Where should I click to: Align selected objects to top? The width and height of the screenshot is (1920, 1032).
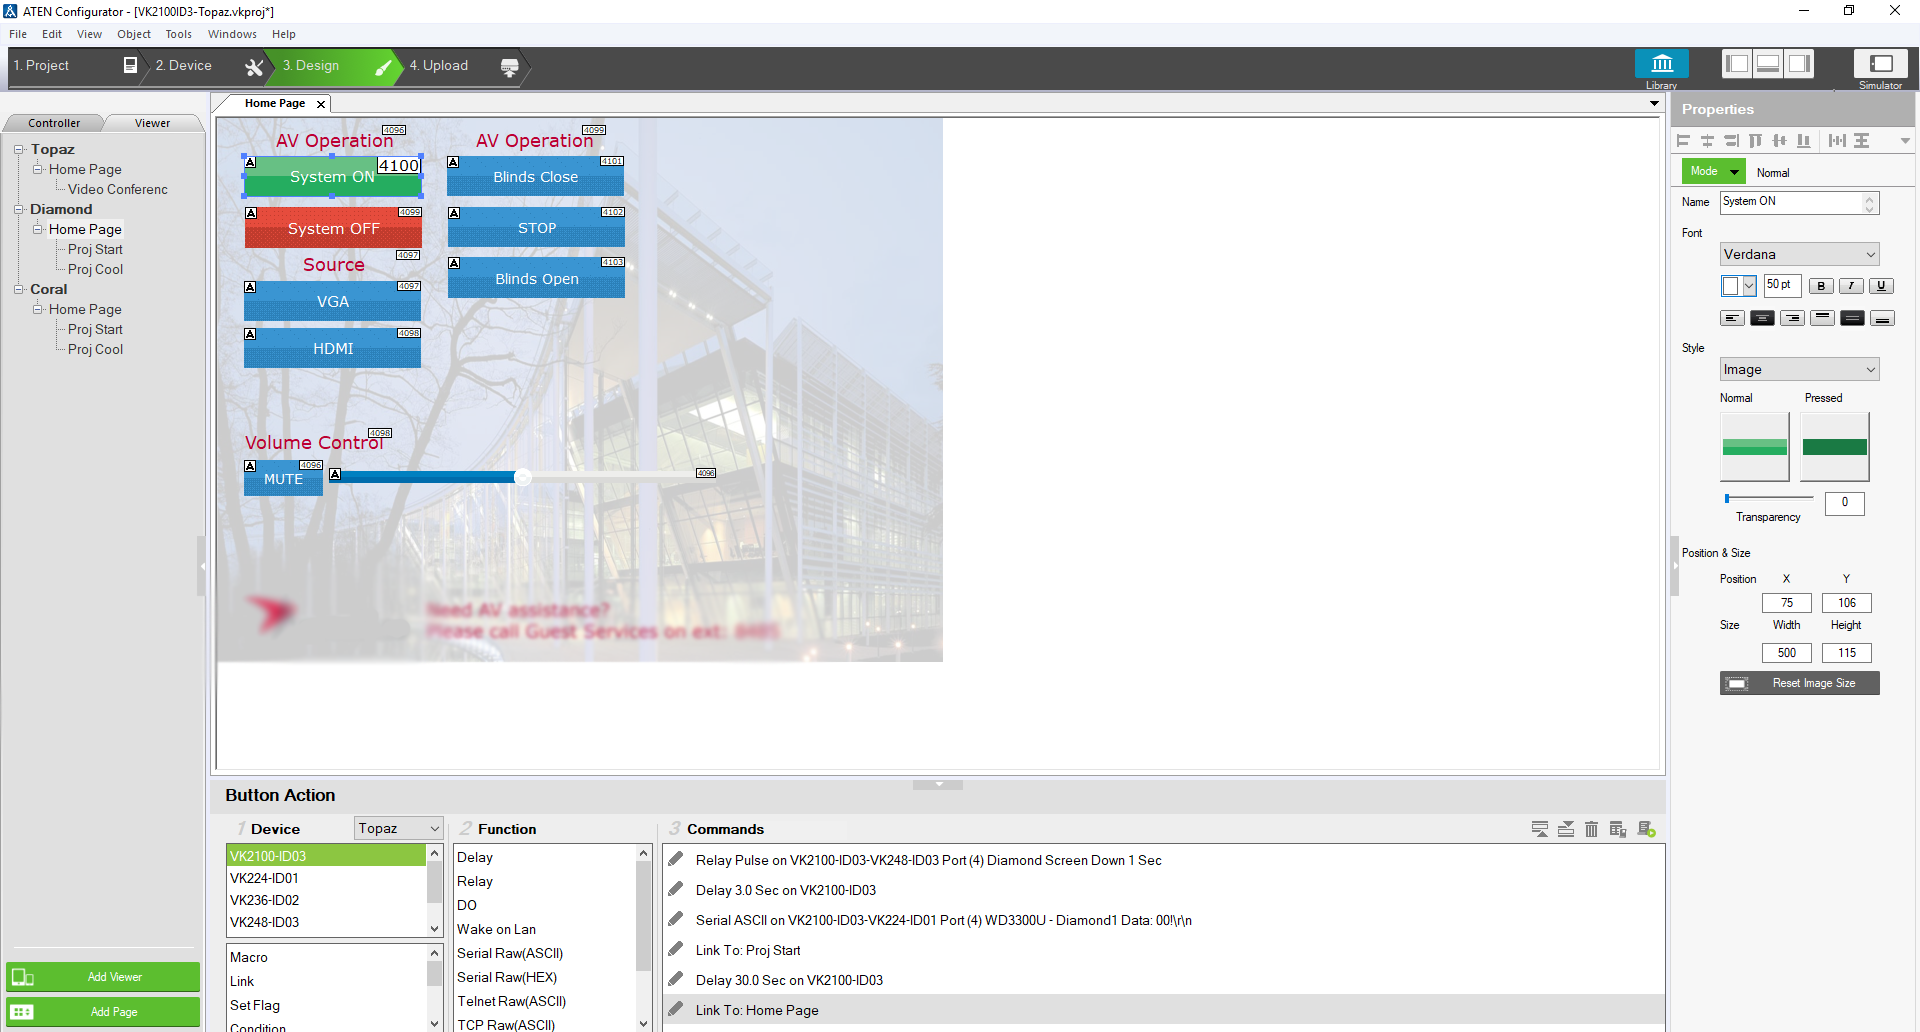click(x=1755, y=141)
